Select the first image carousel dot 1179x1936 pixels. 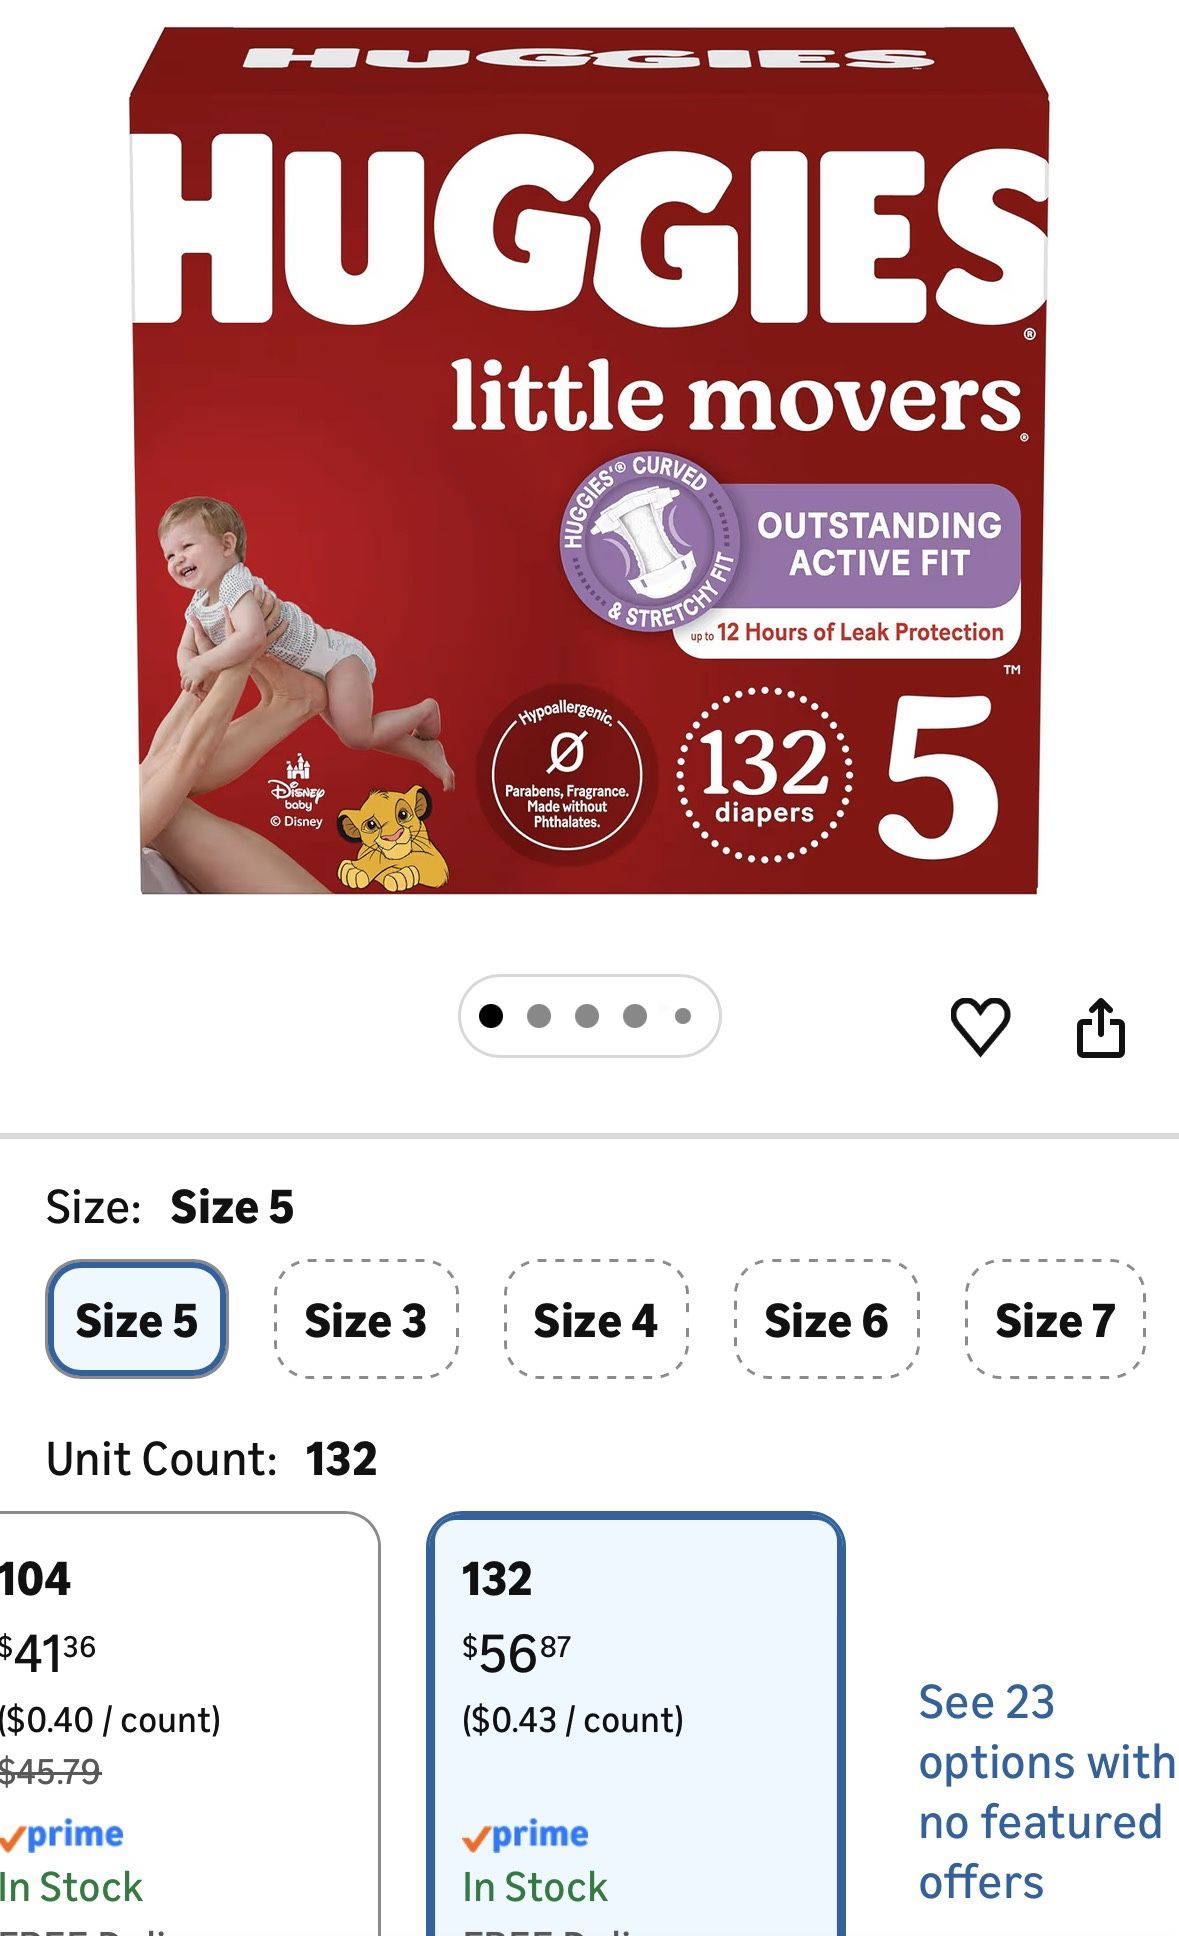(491, 1016)
